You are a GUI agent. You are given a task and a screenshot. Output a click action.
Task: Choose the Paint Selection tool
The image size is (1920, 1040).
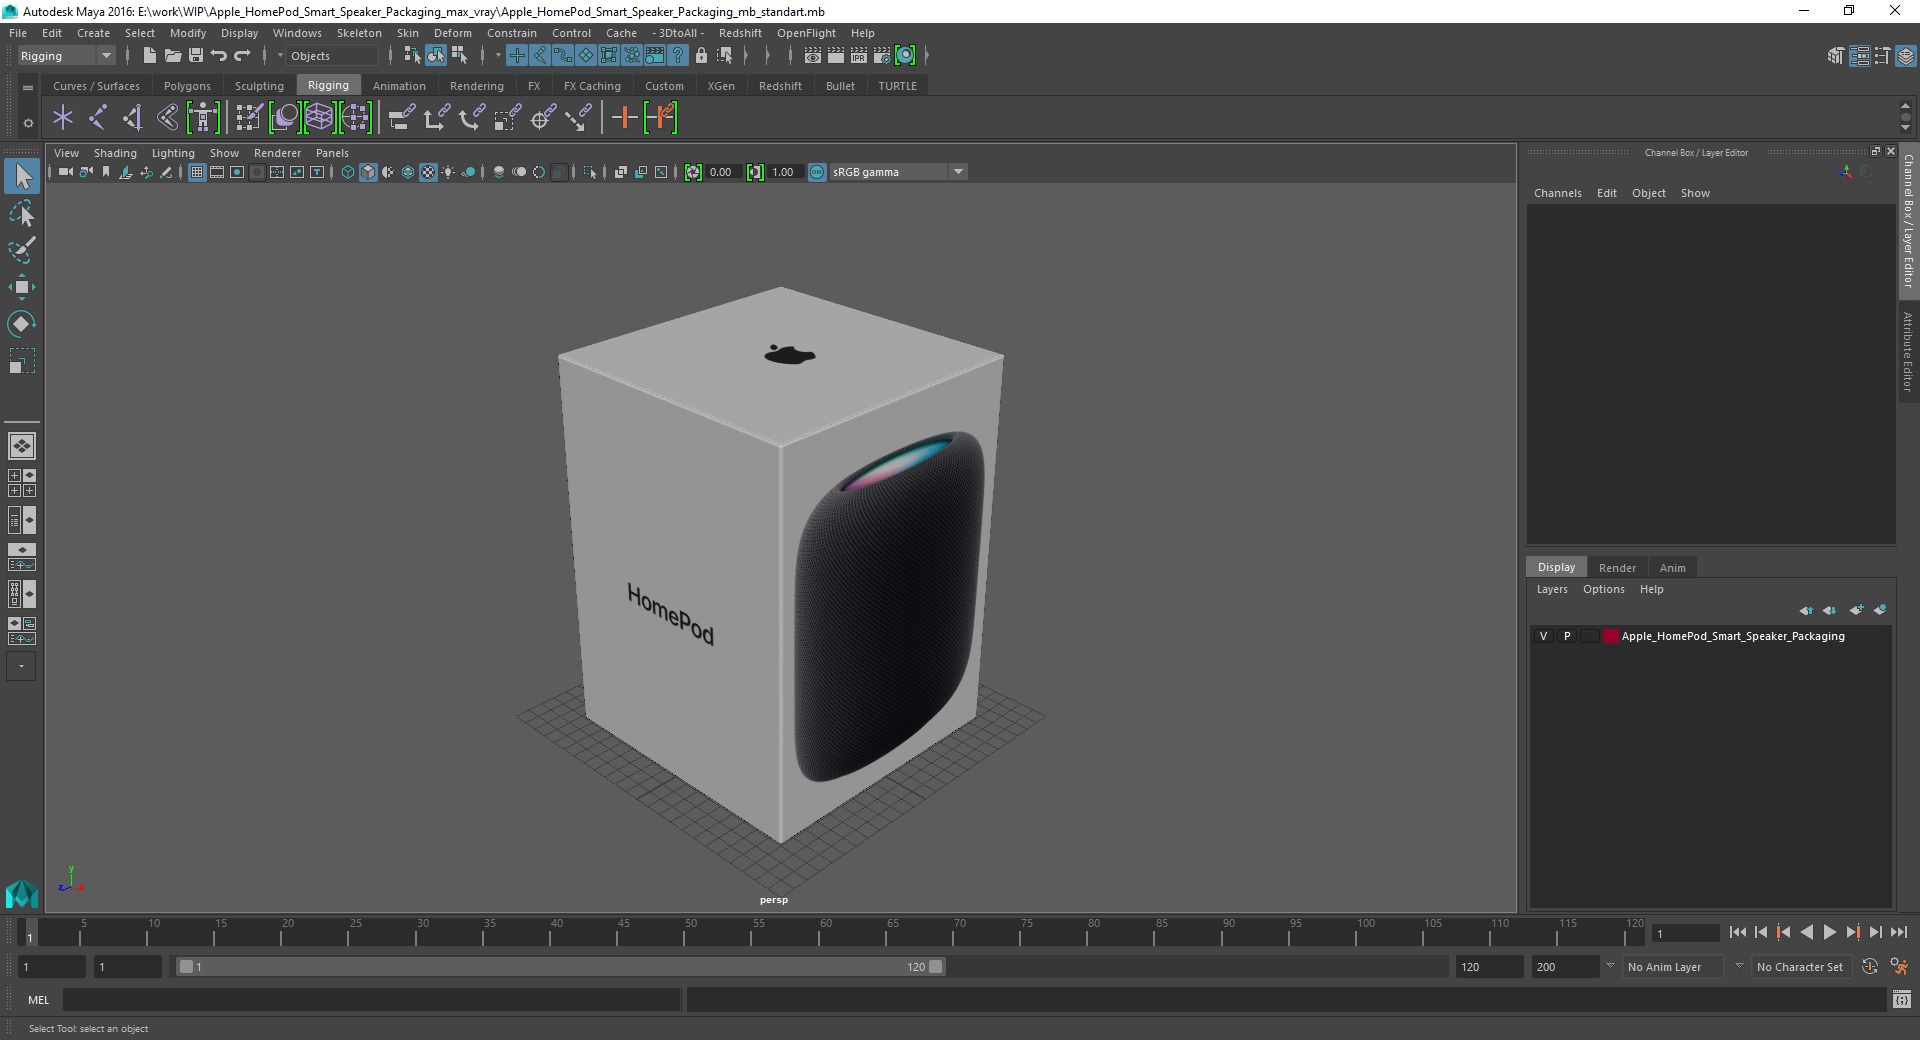coord(22,250)
